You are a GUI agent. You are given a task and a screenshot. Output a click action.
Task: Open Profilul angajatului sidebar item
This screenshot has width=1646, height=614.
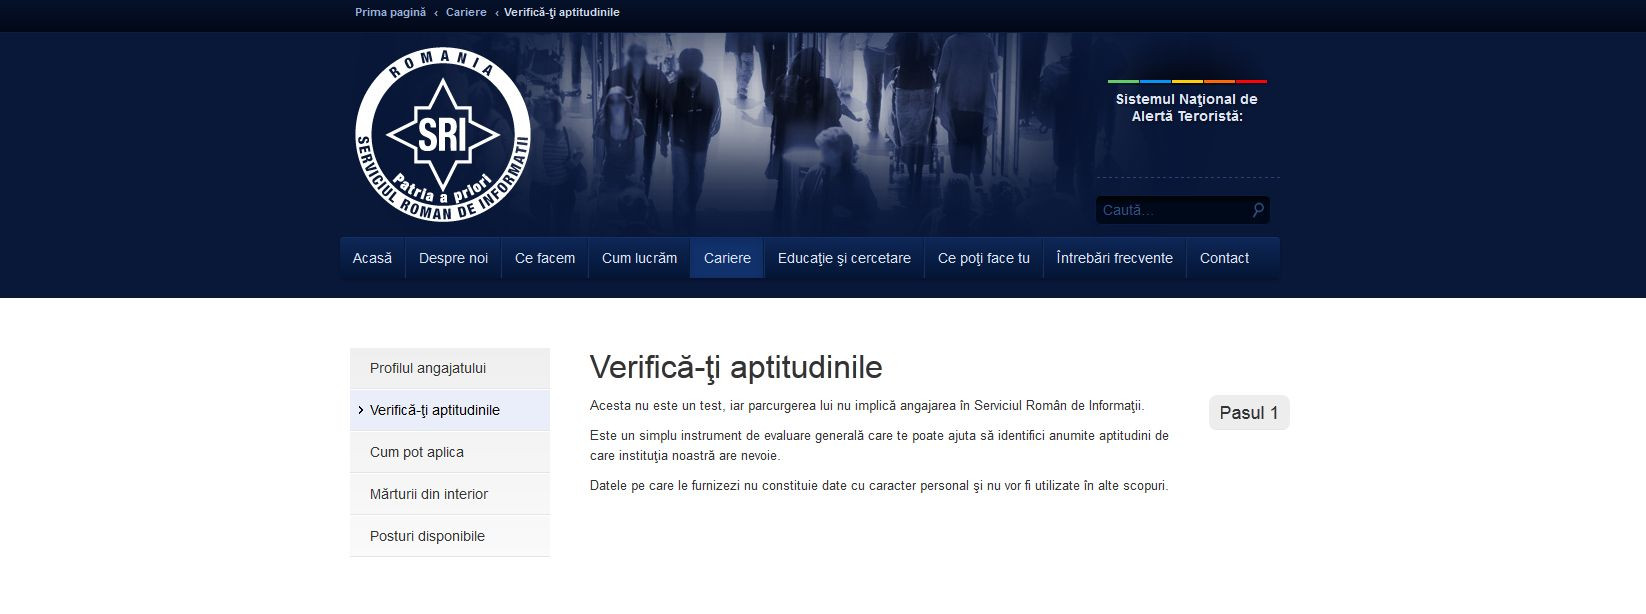(450, 368)
